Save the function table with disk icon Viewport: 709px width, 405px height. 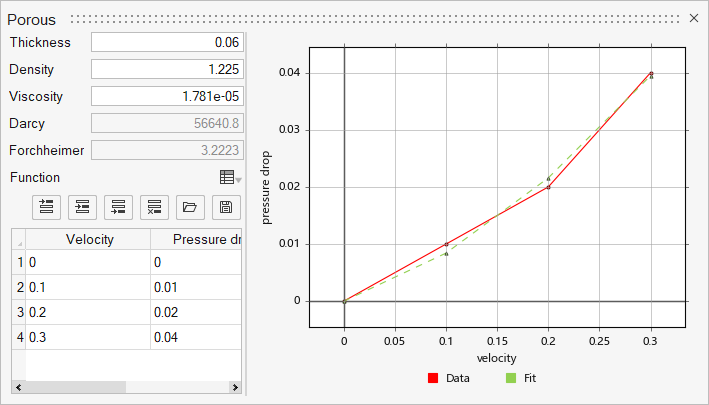click(226, 207)
